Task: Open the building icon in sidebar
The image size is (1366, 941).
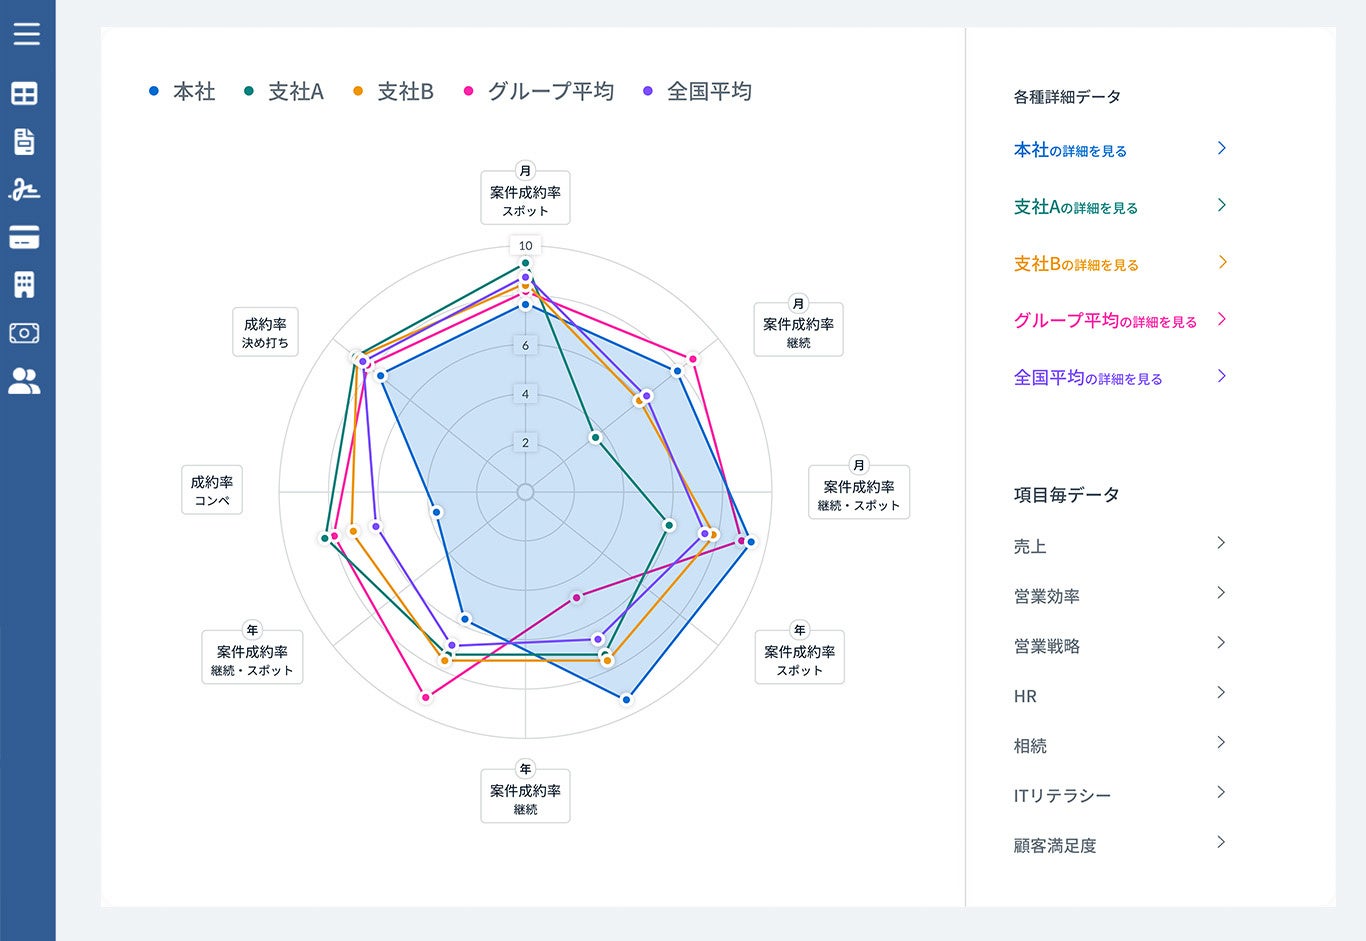Action: coord(25,285)
